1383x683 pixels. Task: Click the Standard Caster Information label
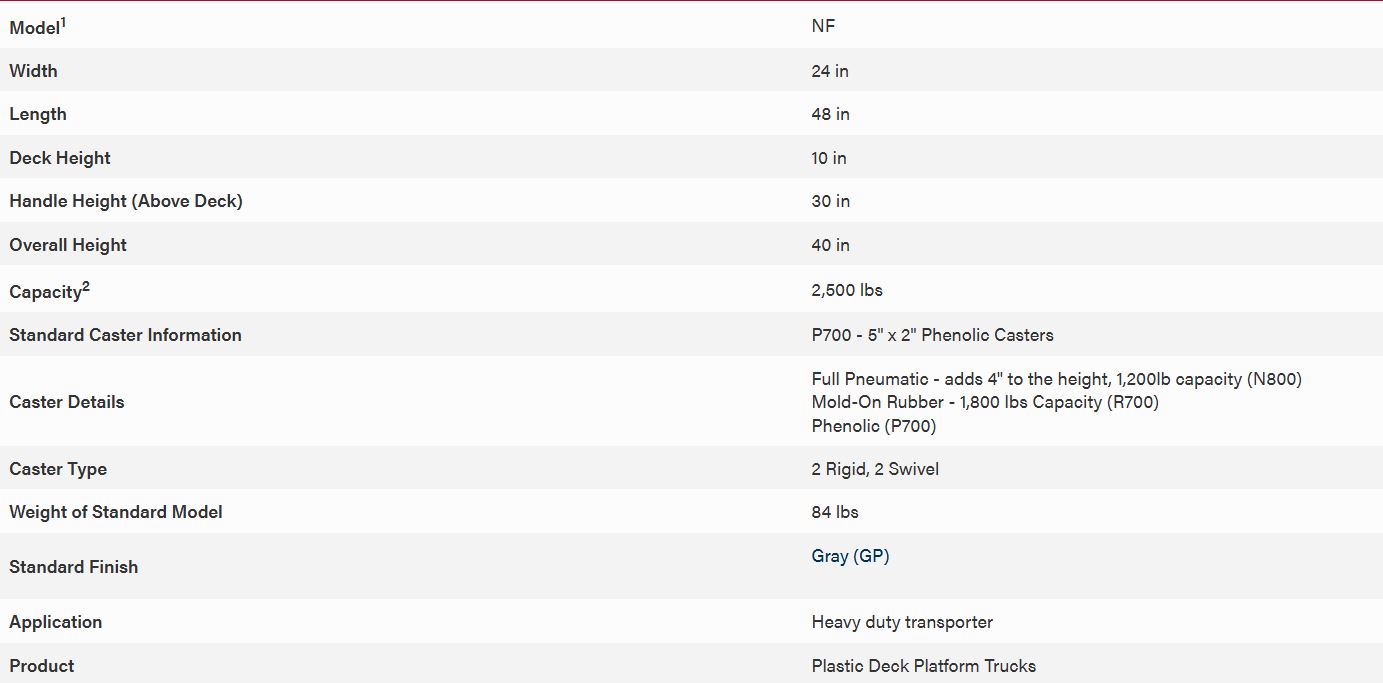pyautogui.click(x=125, y=335)
